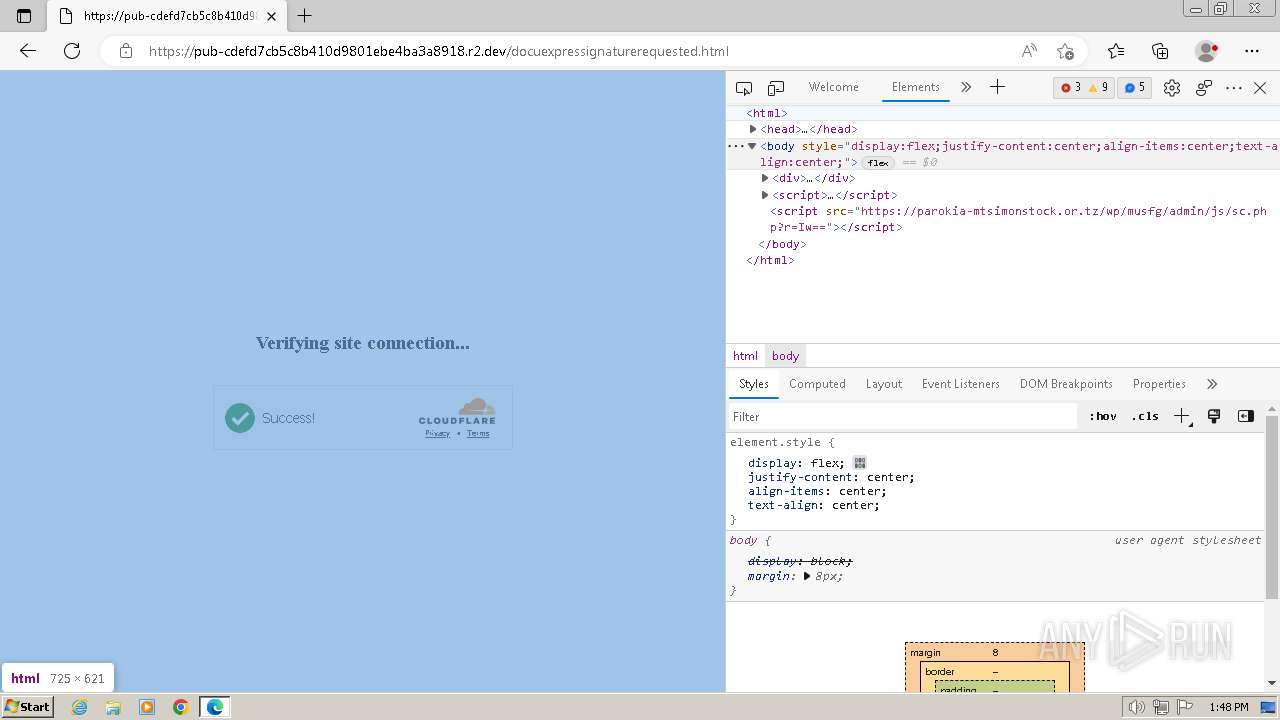Click the address bar URL

click(438, 51)
